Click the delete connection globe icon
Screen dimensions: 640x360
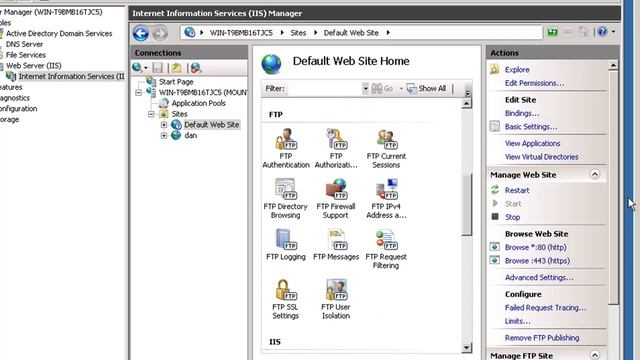click(x=196, y=68)
